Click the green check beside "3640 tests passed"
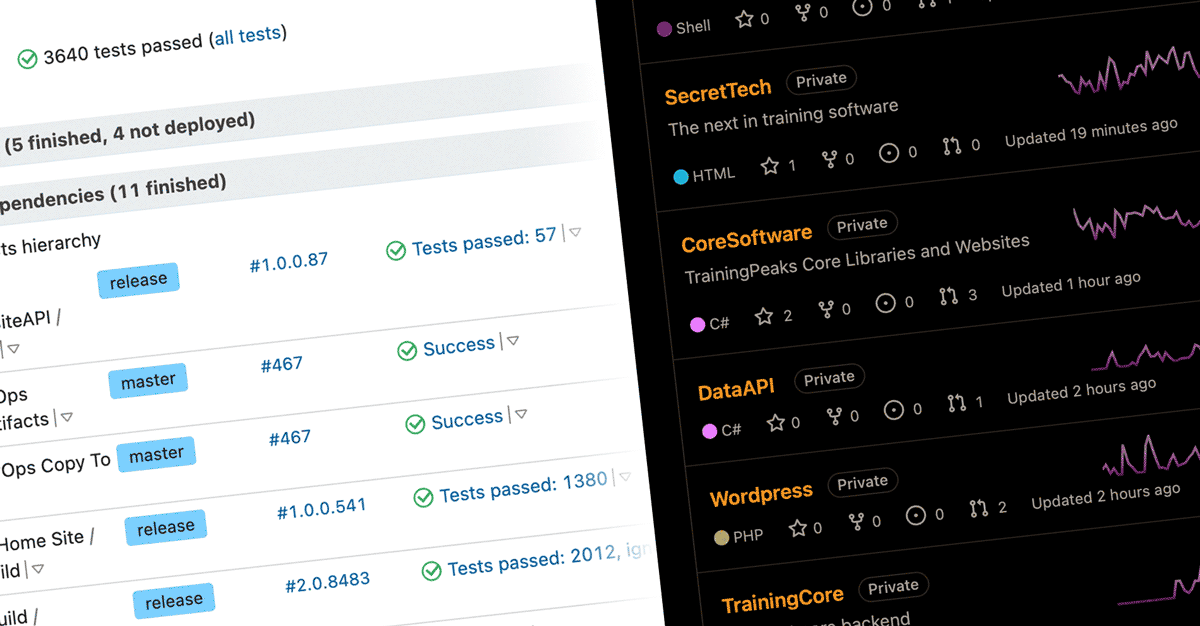The image size is (1200, 626). point(28,60)
